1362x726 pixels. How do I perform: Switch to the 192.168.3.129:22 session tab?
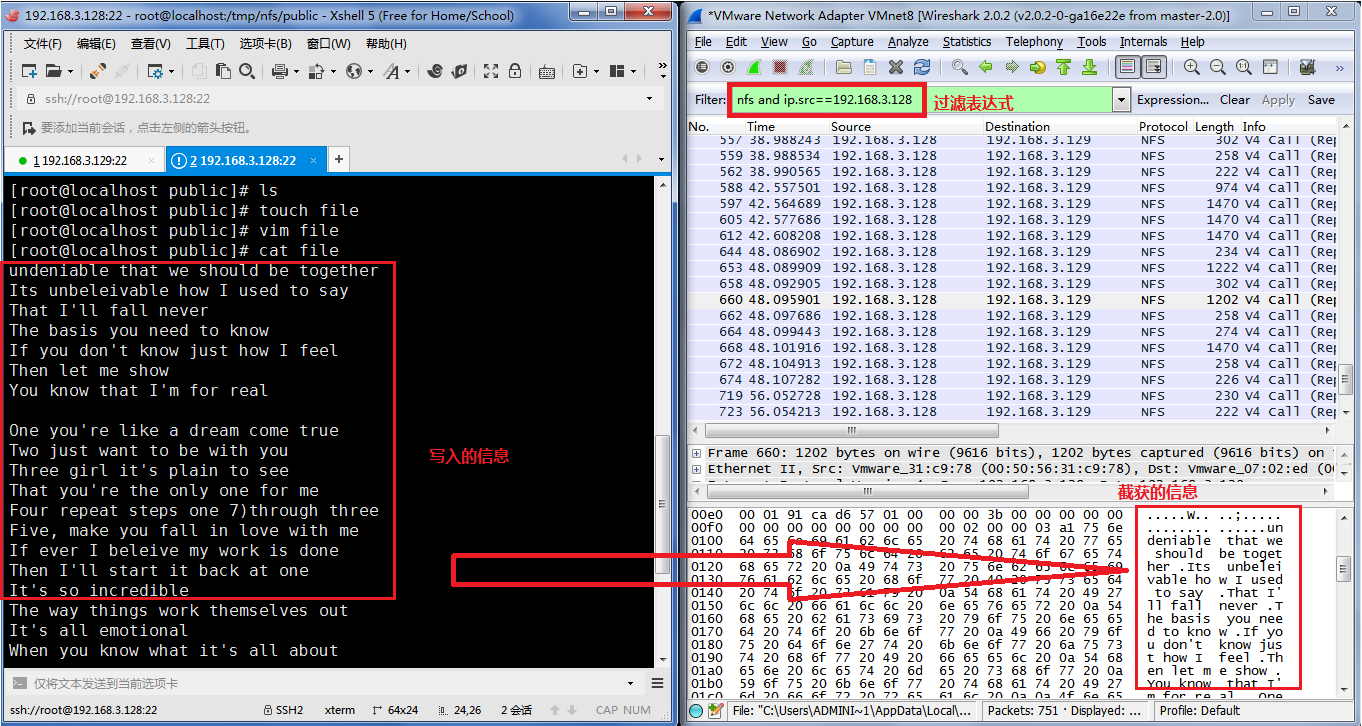82,160
